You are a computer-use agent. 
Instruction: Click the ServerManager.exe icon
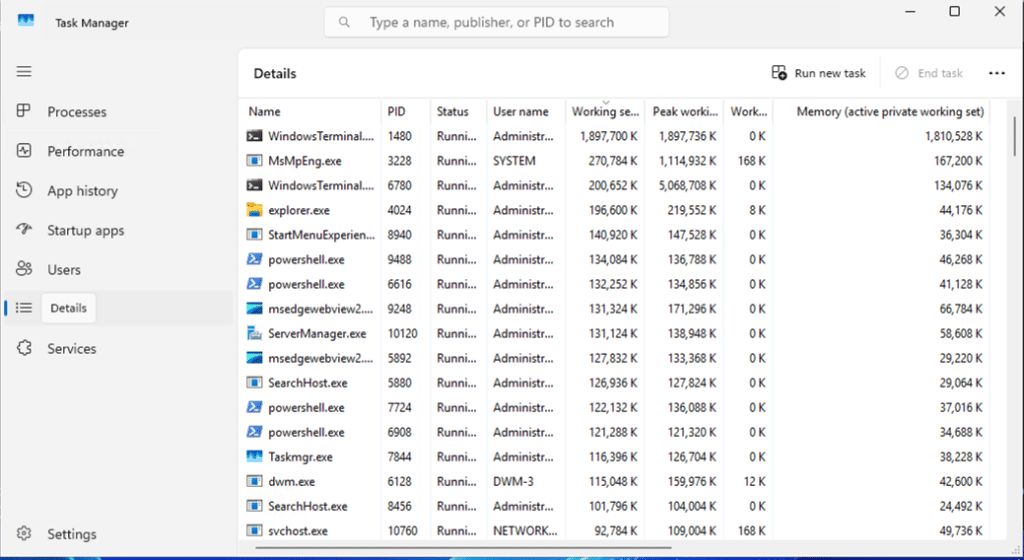point(254,333)
